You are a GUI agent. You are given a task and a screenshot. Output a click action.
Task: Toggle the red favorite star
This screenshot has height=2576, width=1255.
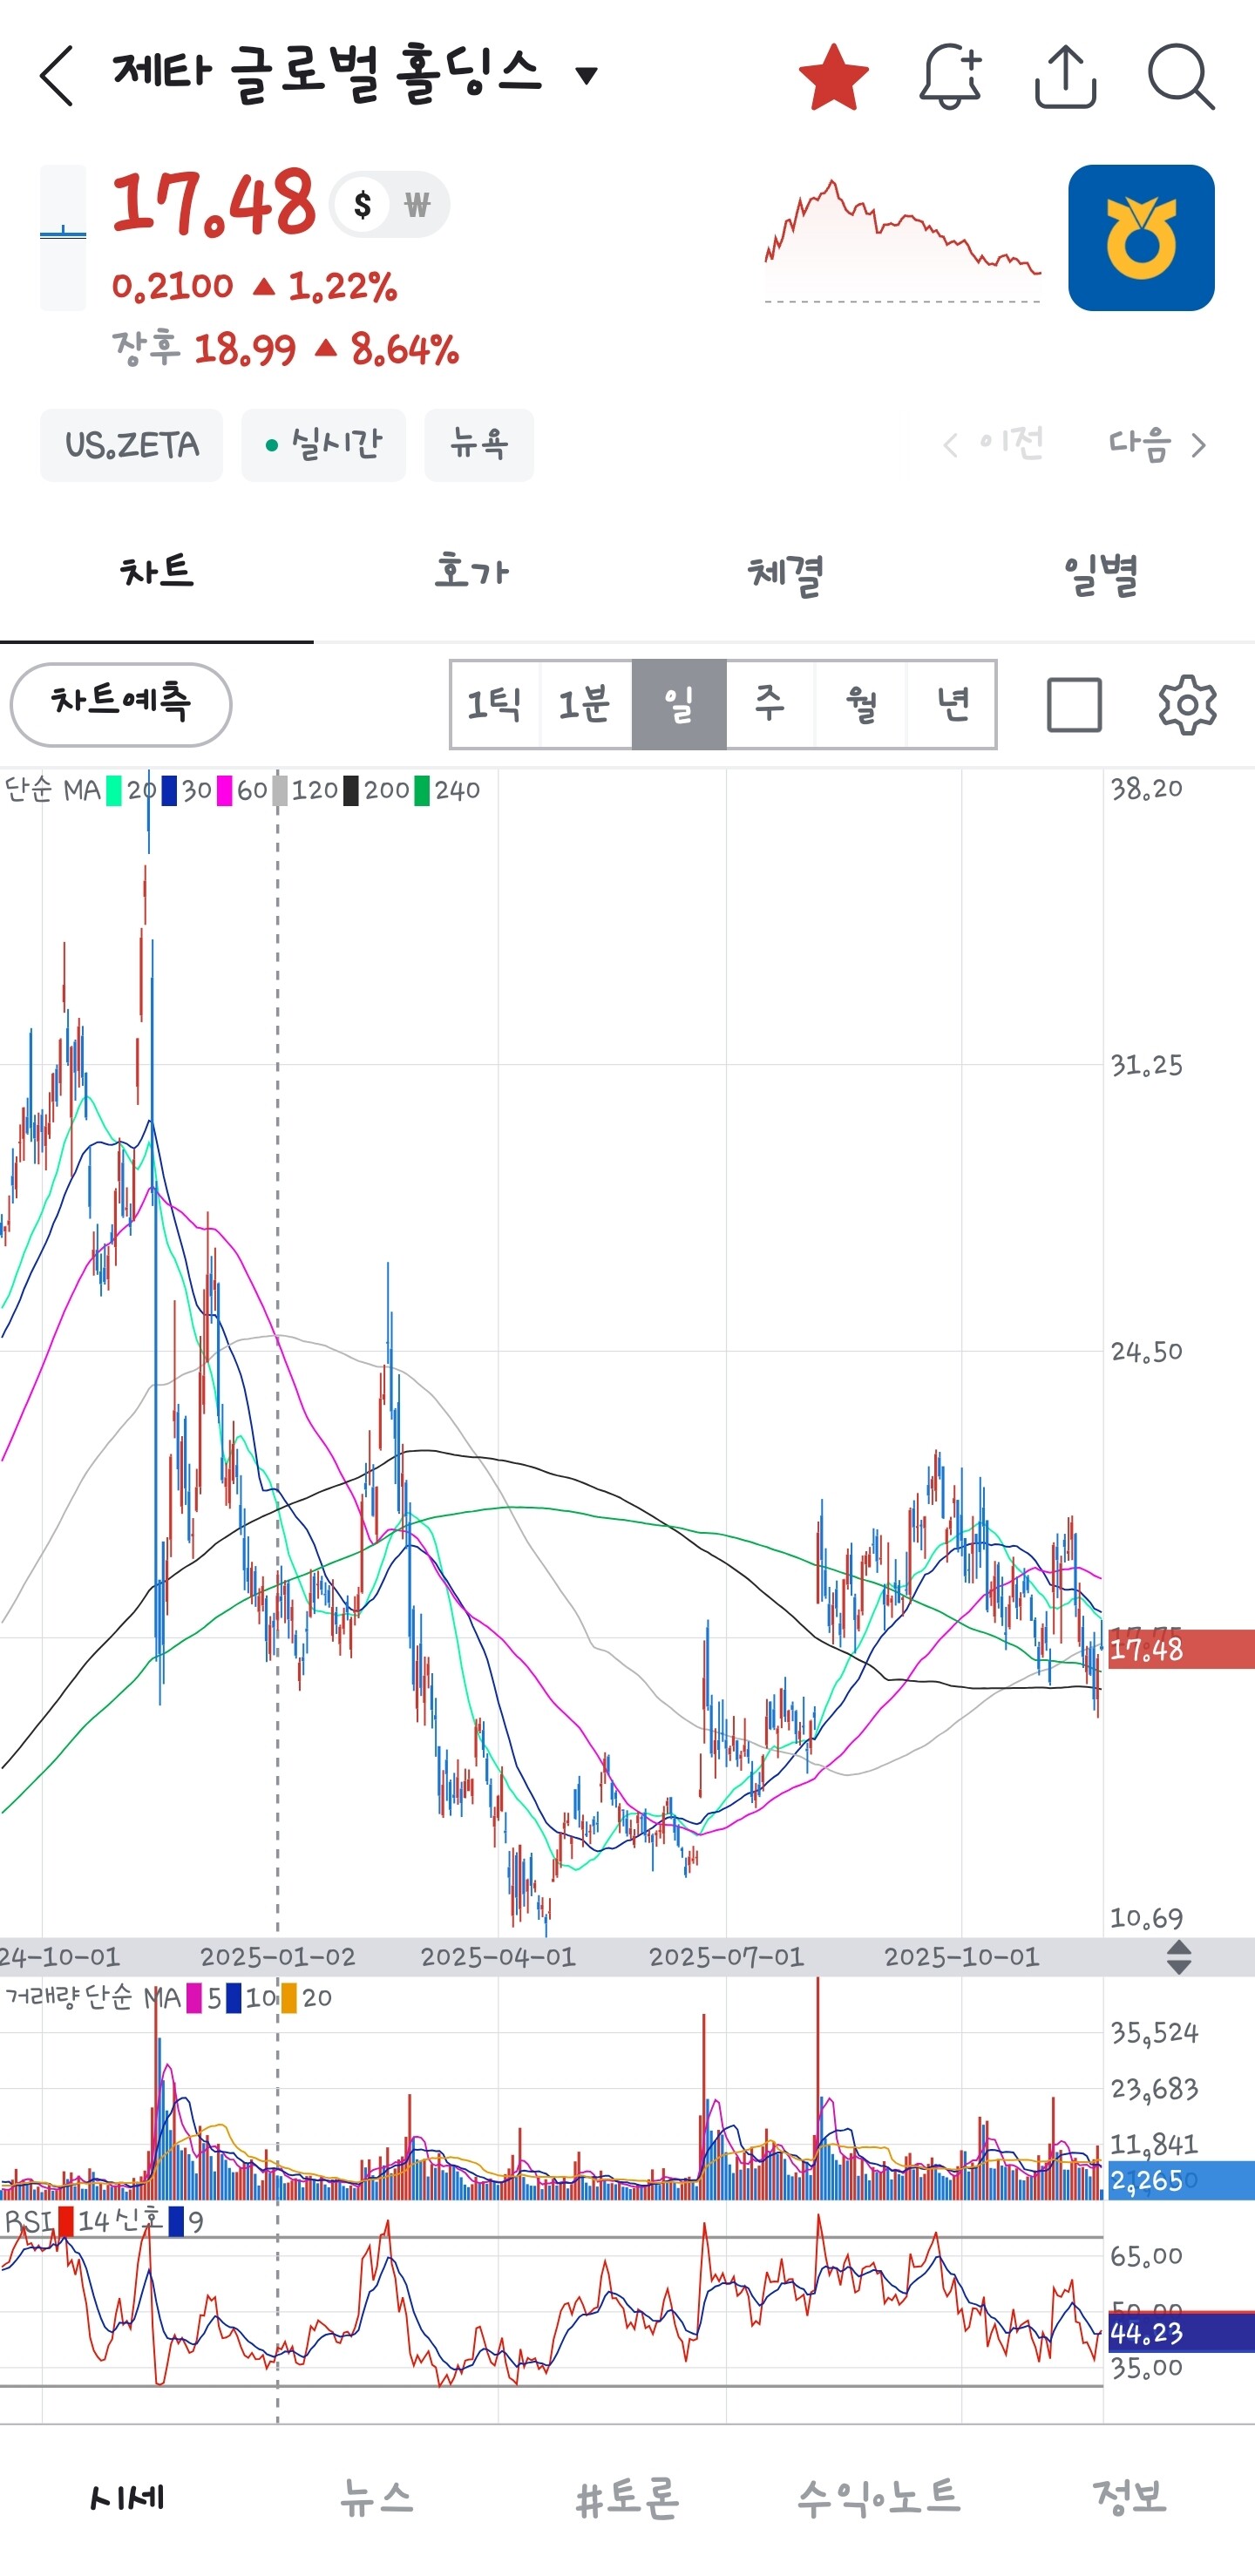tap(834, 76)
